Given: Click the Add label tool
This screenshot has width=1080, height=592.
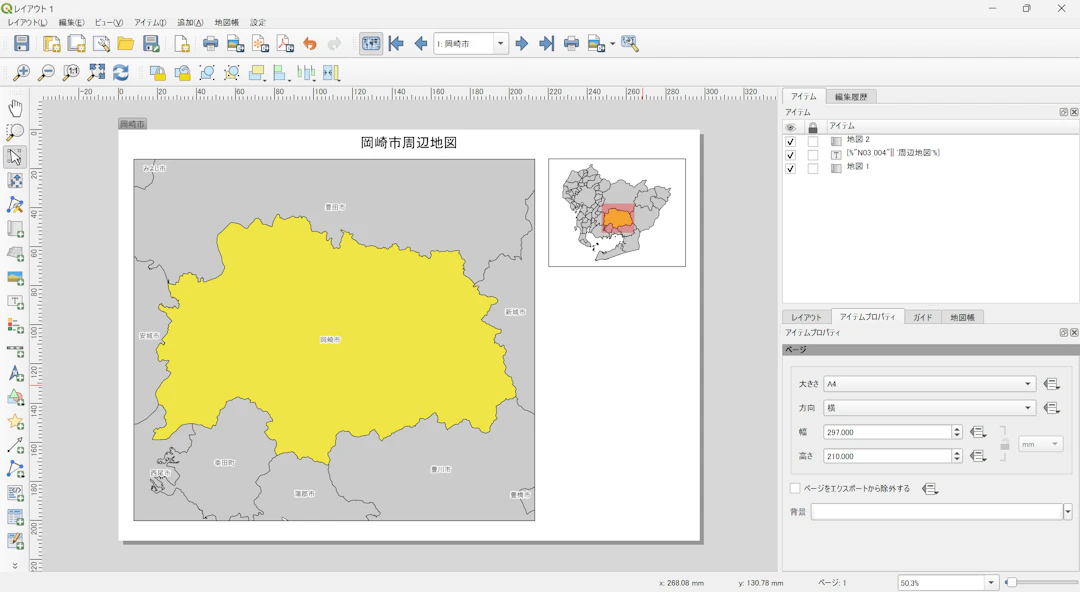Looking at the screenshot, I should (x=15, y=302).
